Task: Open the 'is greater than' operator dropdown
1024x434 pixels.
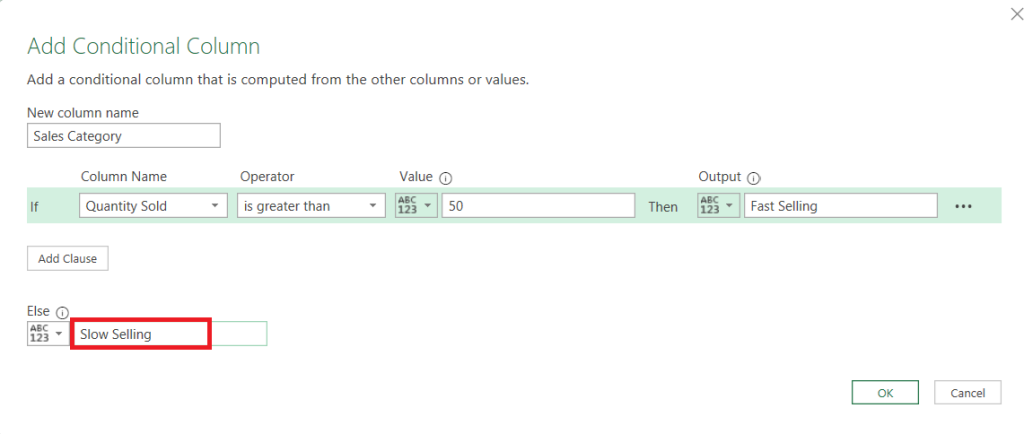Action: (373, 206)
